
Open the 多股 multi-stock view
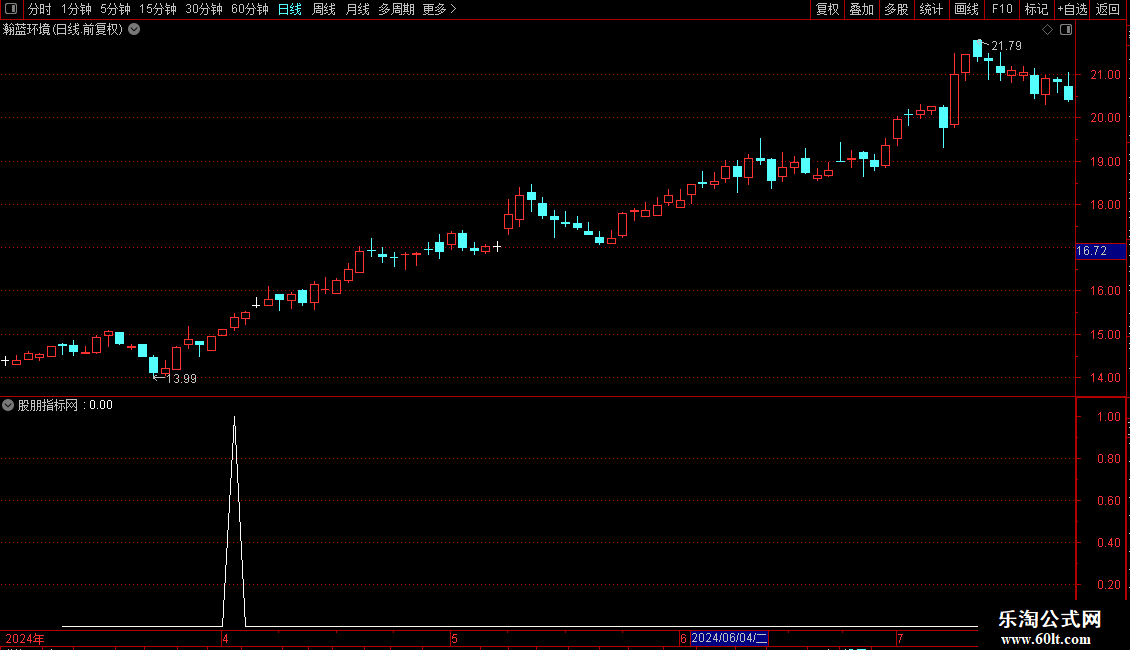(896, 9)
